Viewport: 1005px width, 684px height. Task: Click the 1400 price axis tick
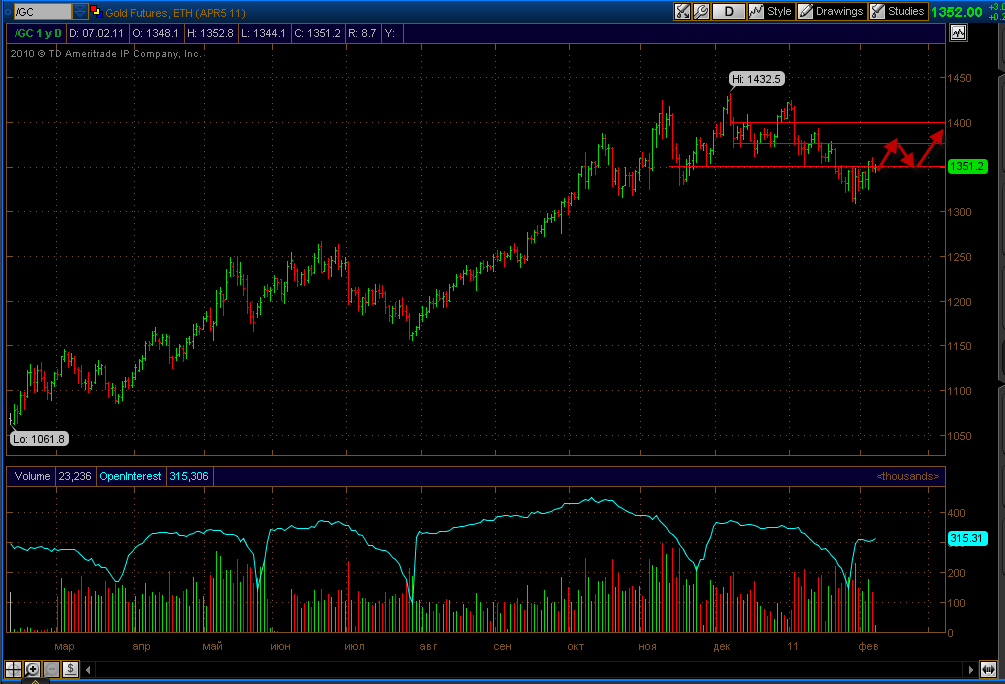pos(959,123)
